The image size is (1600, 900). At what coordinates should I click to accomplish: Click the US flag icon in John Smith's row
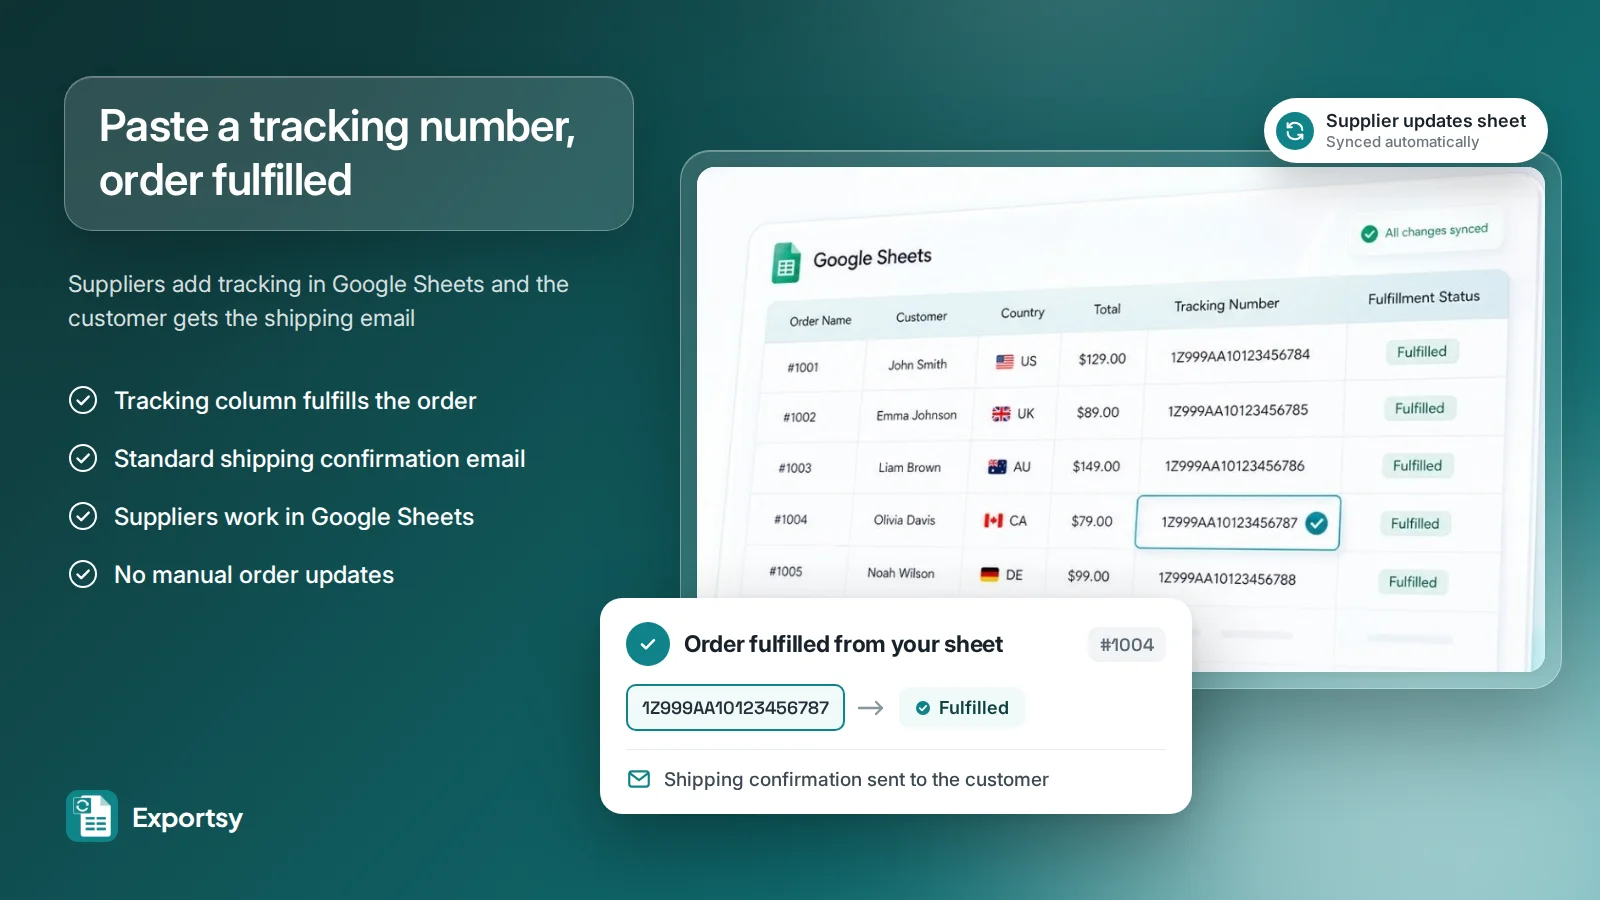1005,361
